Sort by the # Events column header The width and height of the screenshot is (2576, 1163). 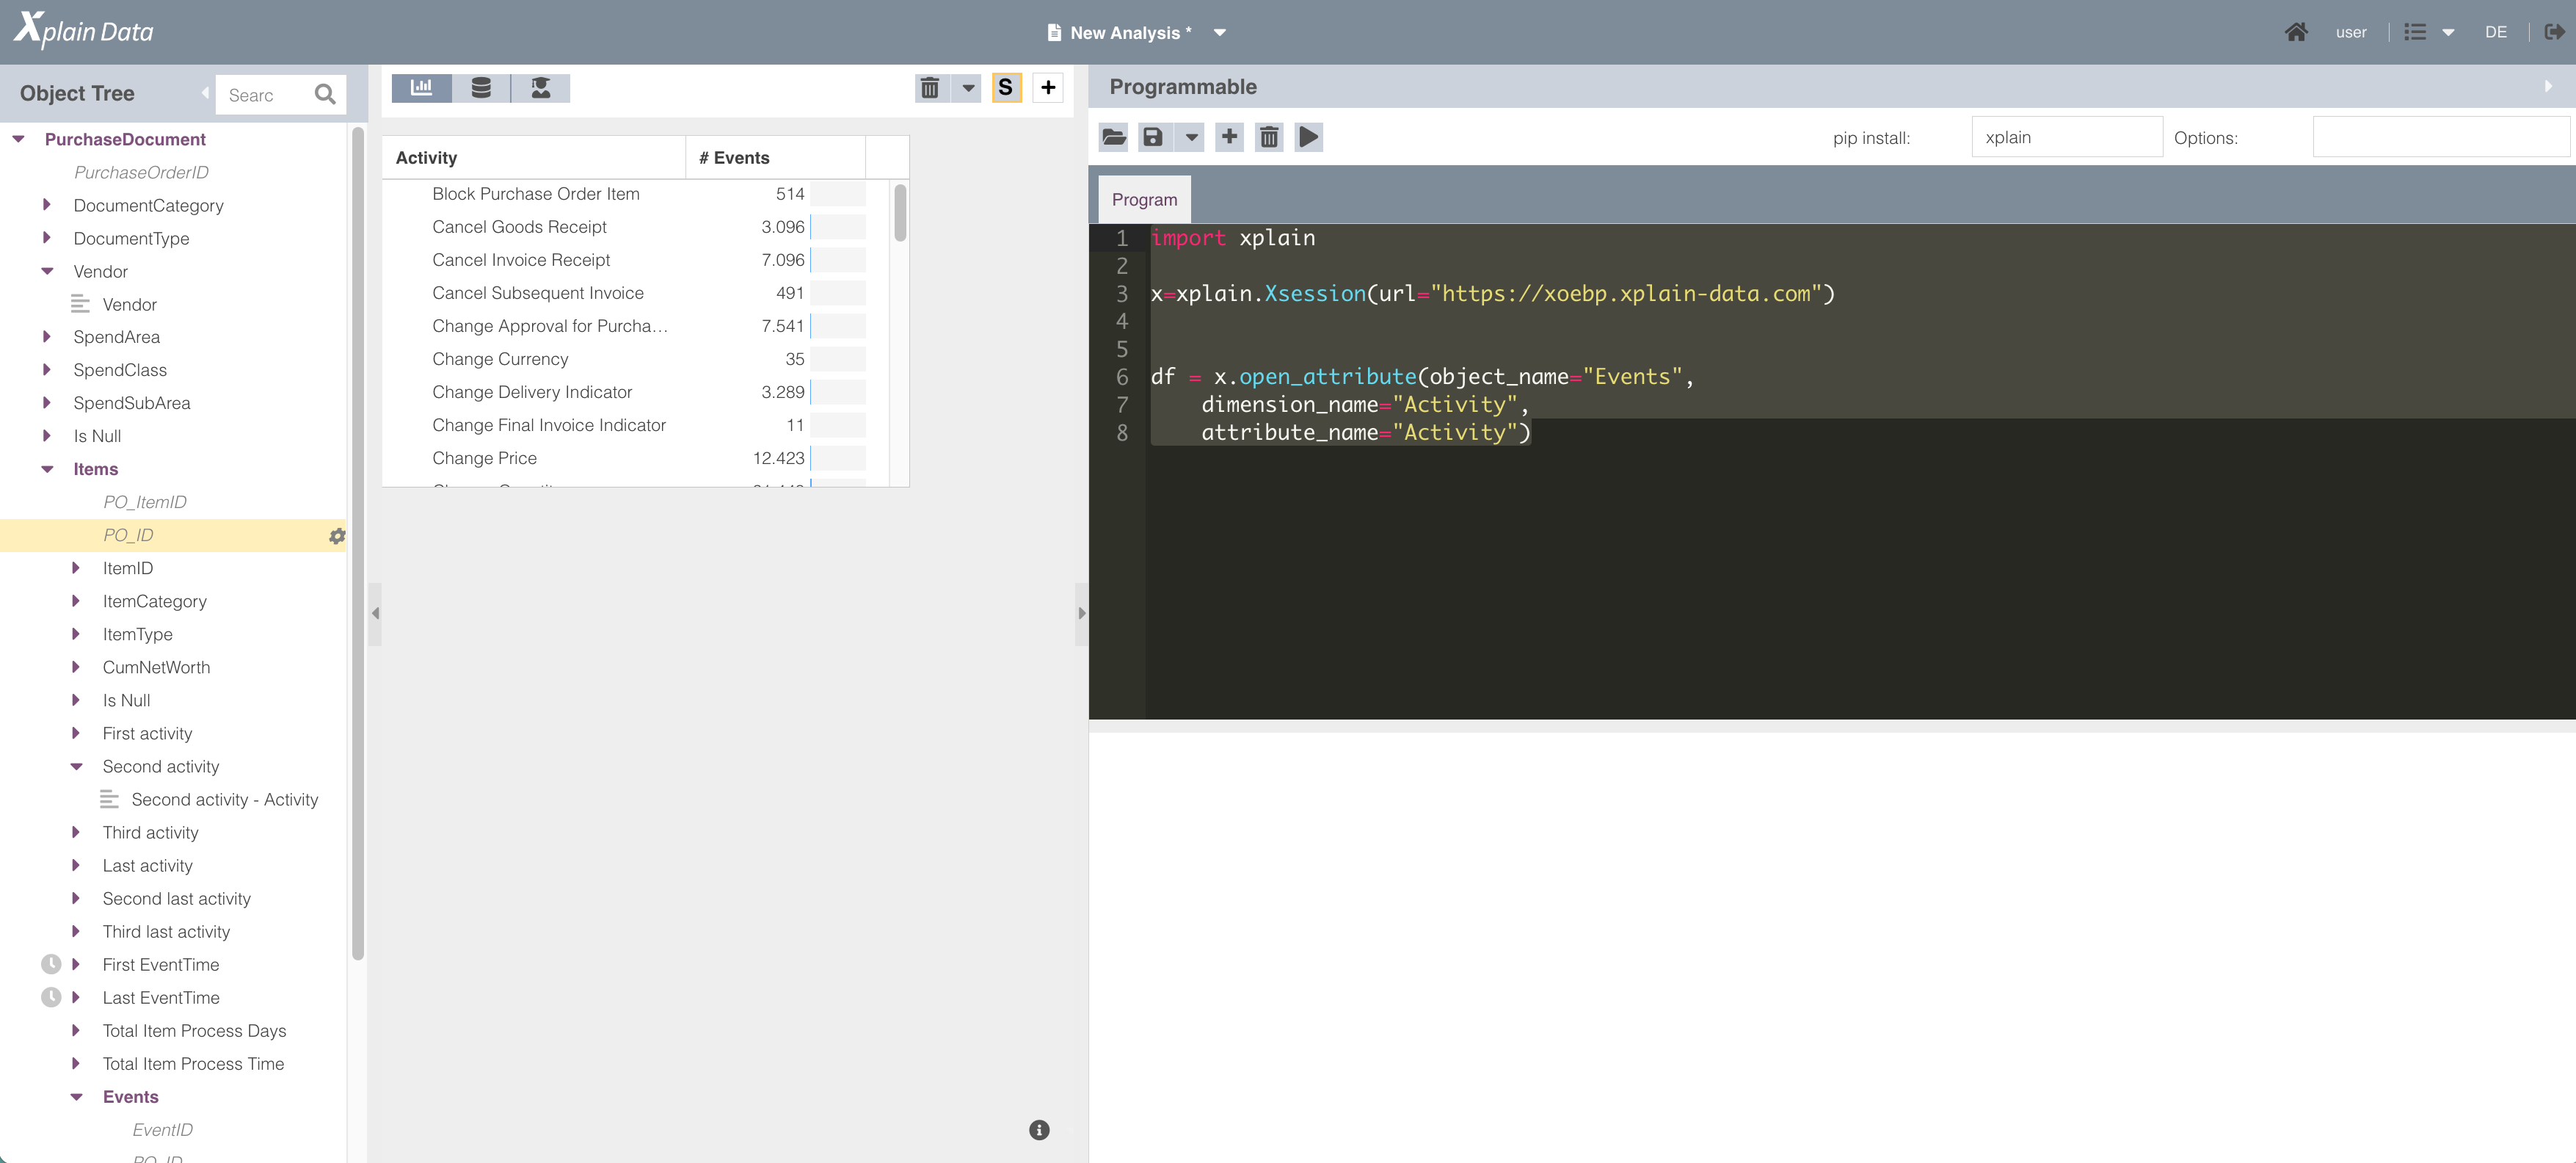click(x=775, y=158)
